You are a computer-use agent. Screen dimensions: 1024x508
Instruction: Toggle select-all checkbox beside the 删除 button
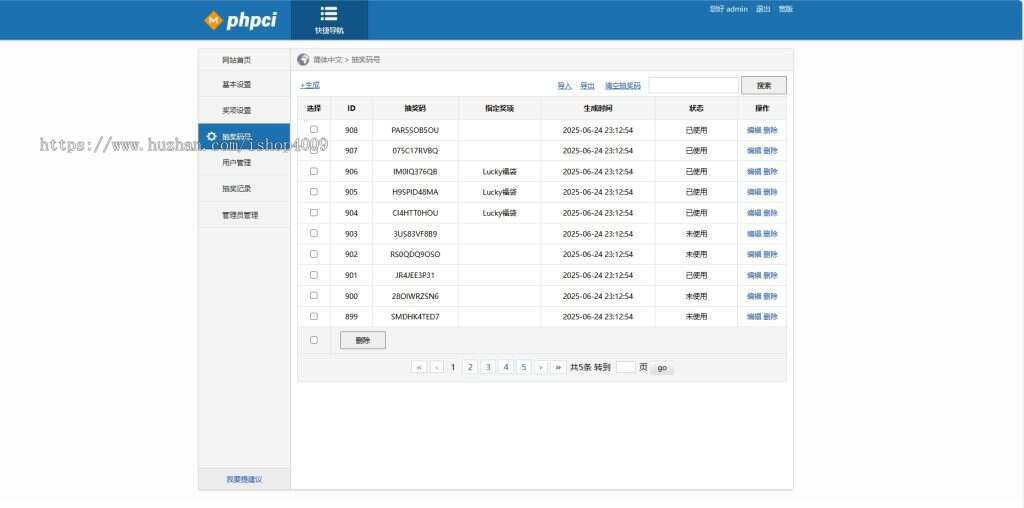click(x=313, y=340)
